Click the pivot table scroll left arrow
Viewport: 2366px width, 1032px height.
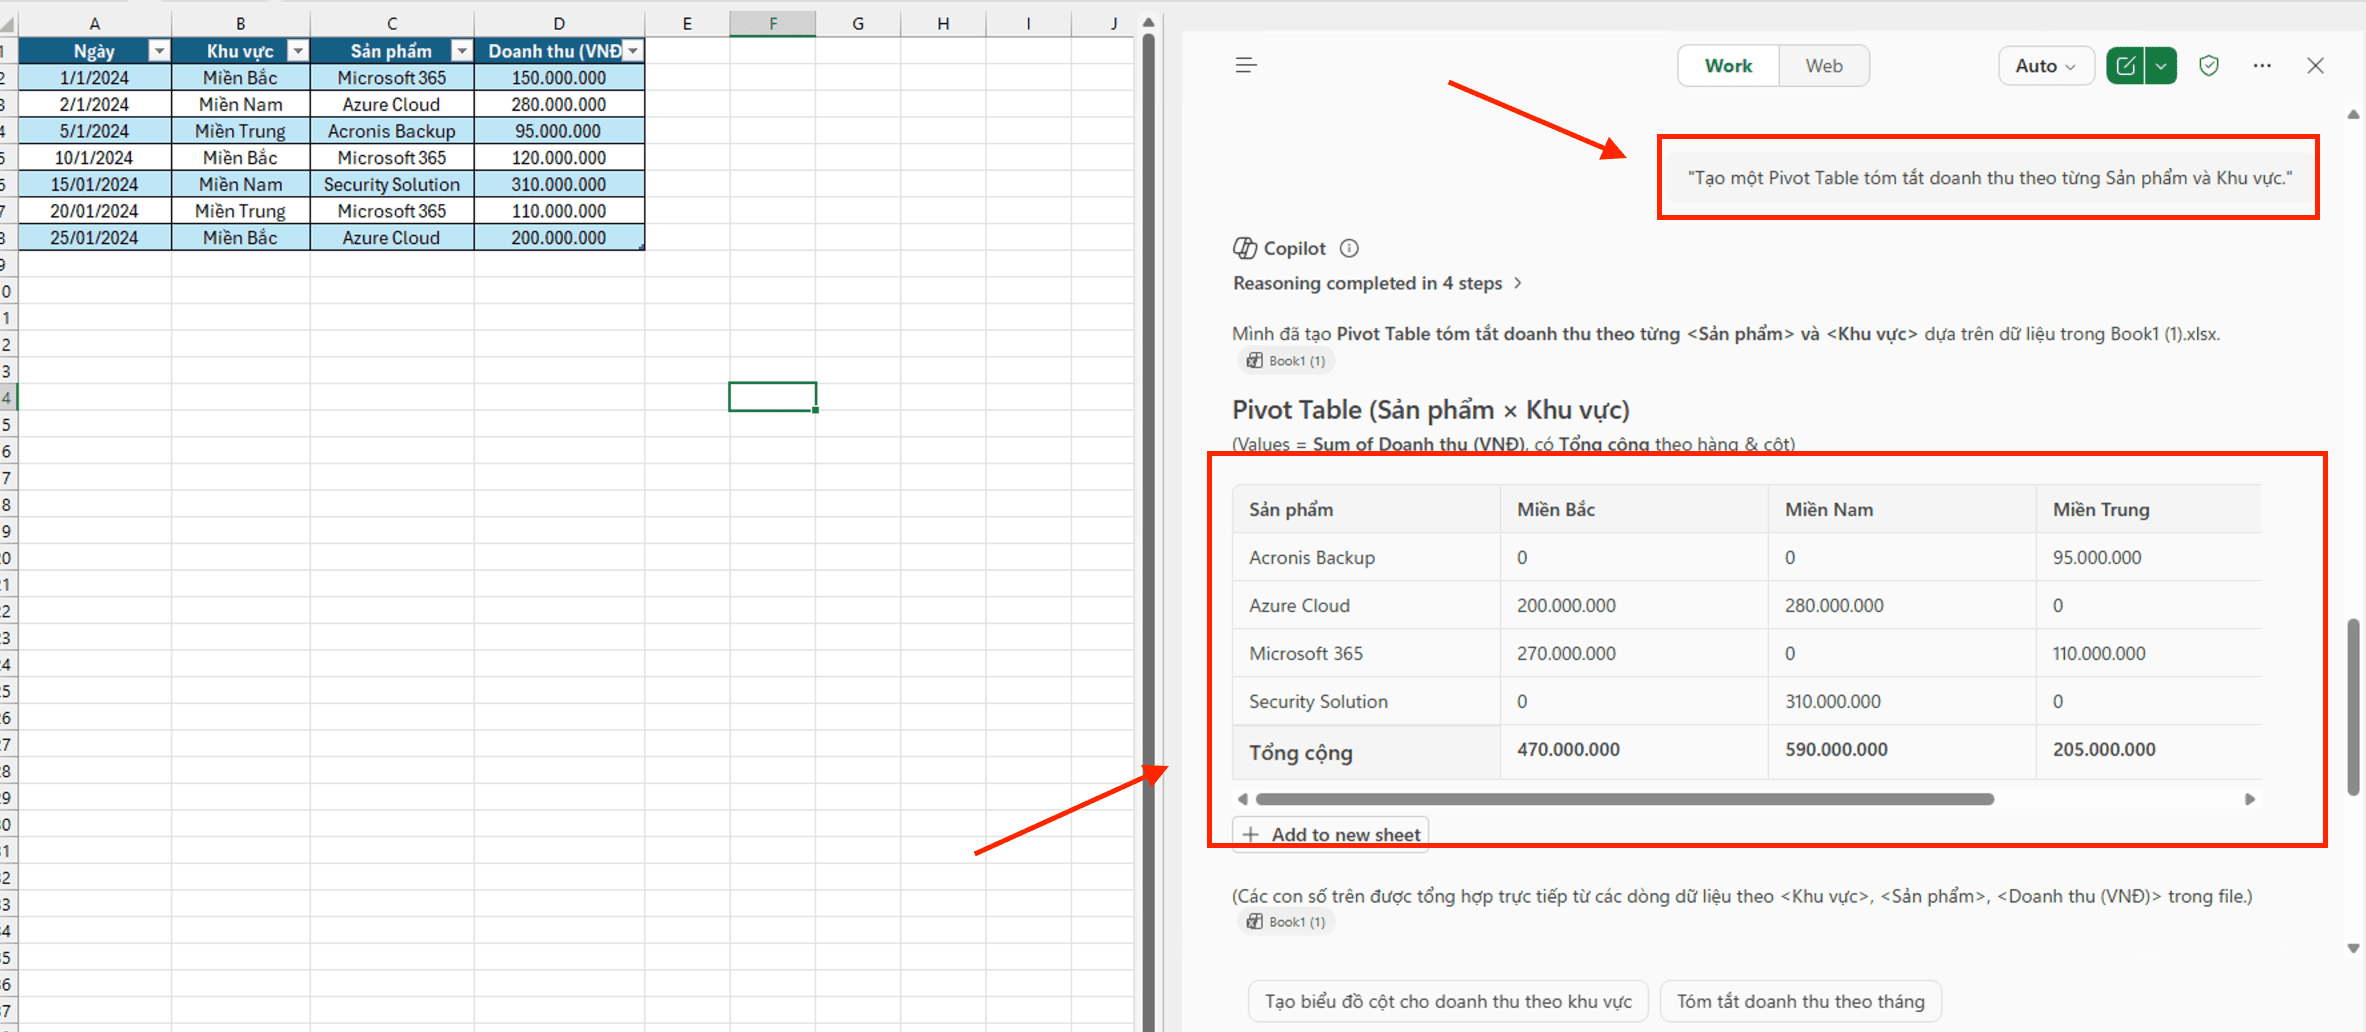1242,799
